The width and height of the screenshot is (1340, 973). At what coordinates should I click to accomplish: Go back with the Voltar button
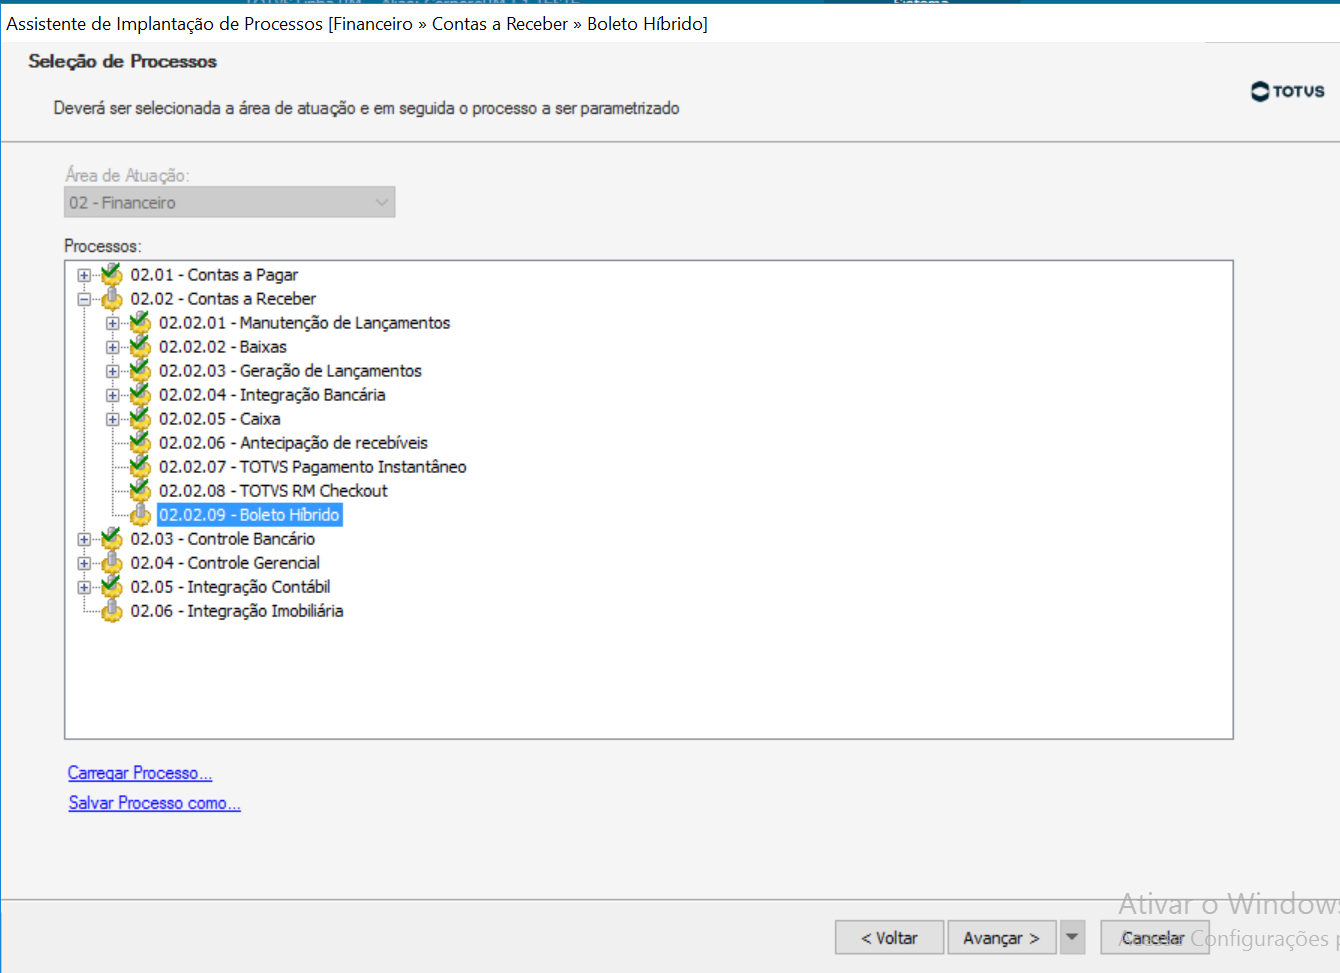889,937
